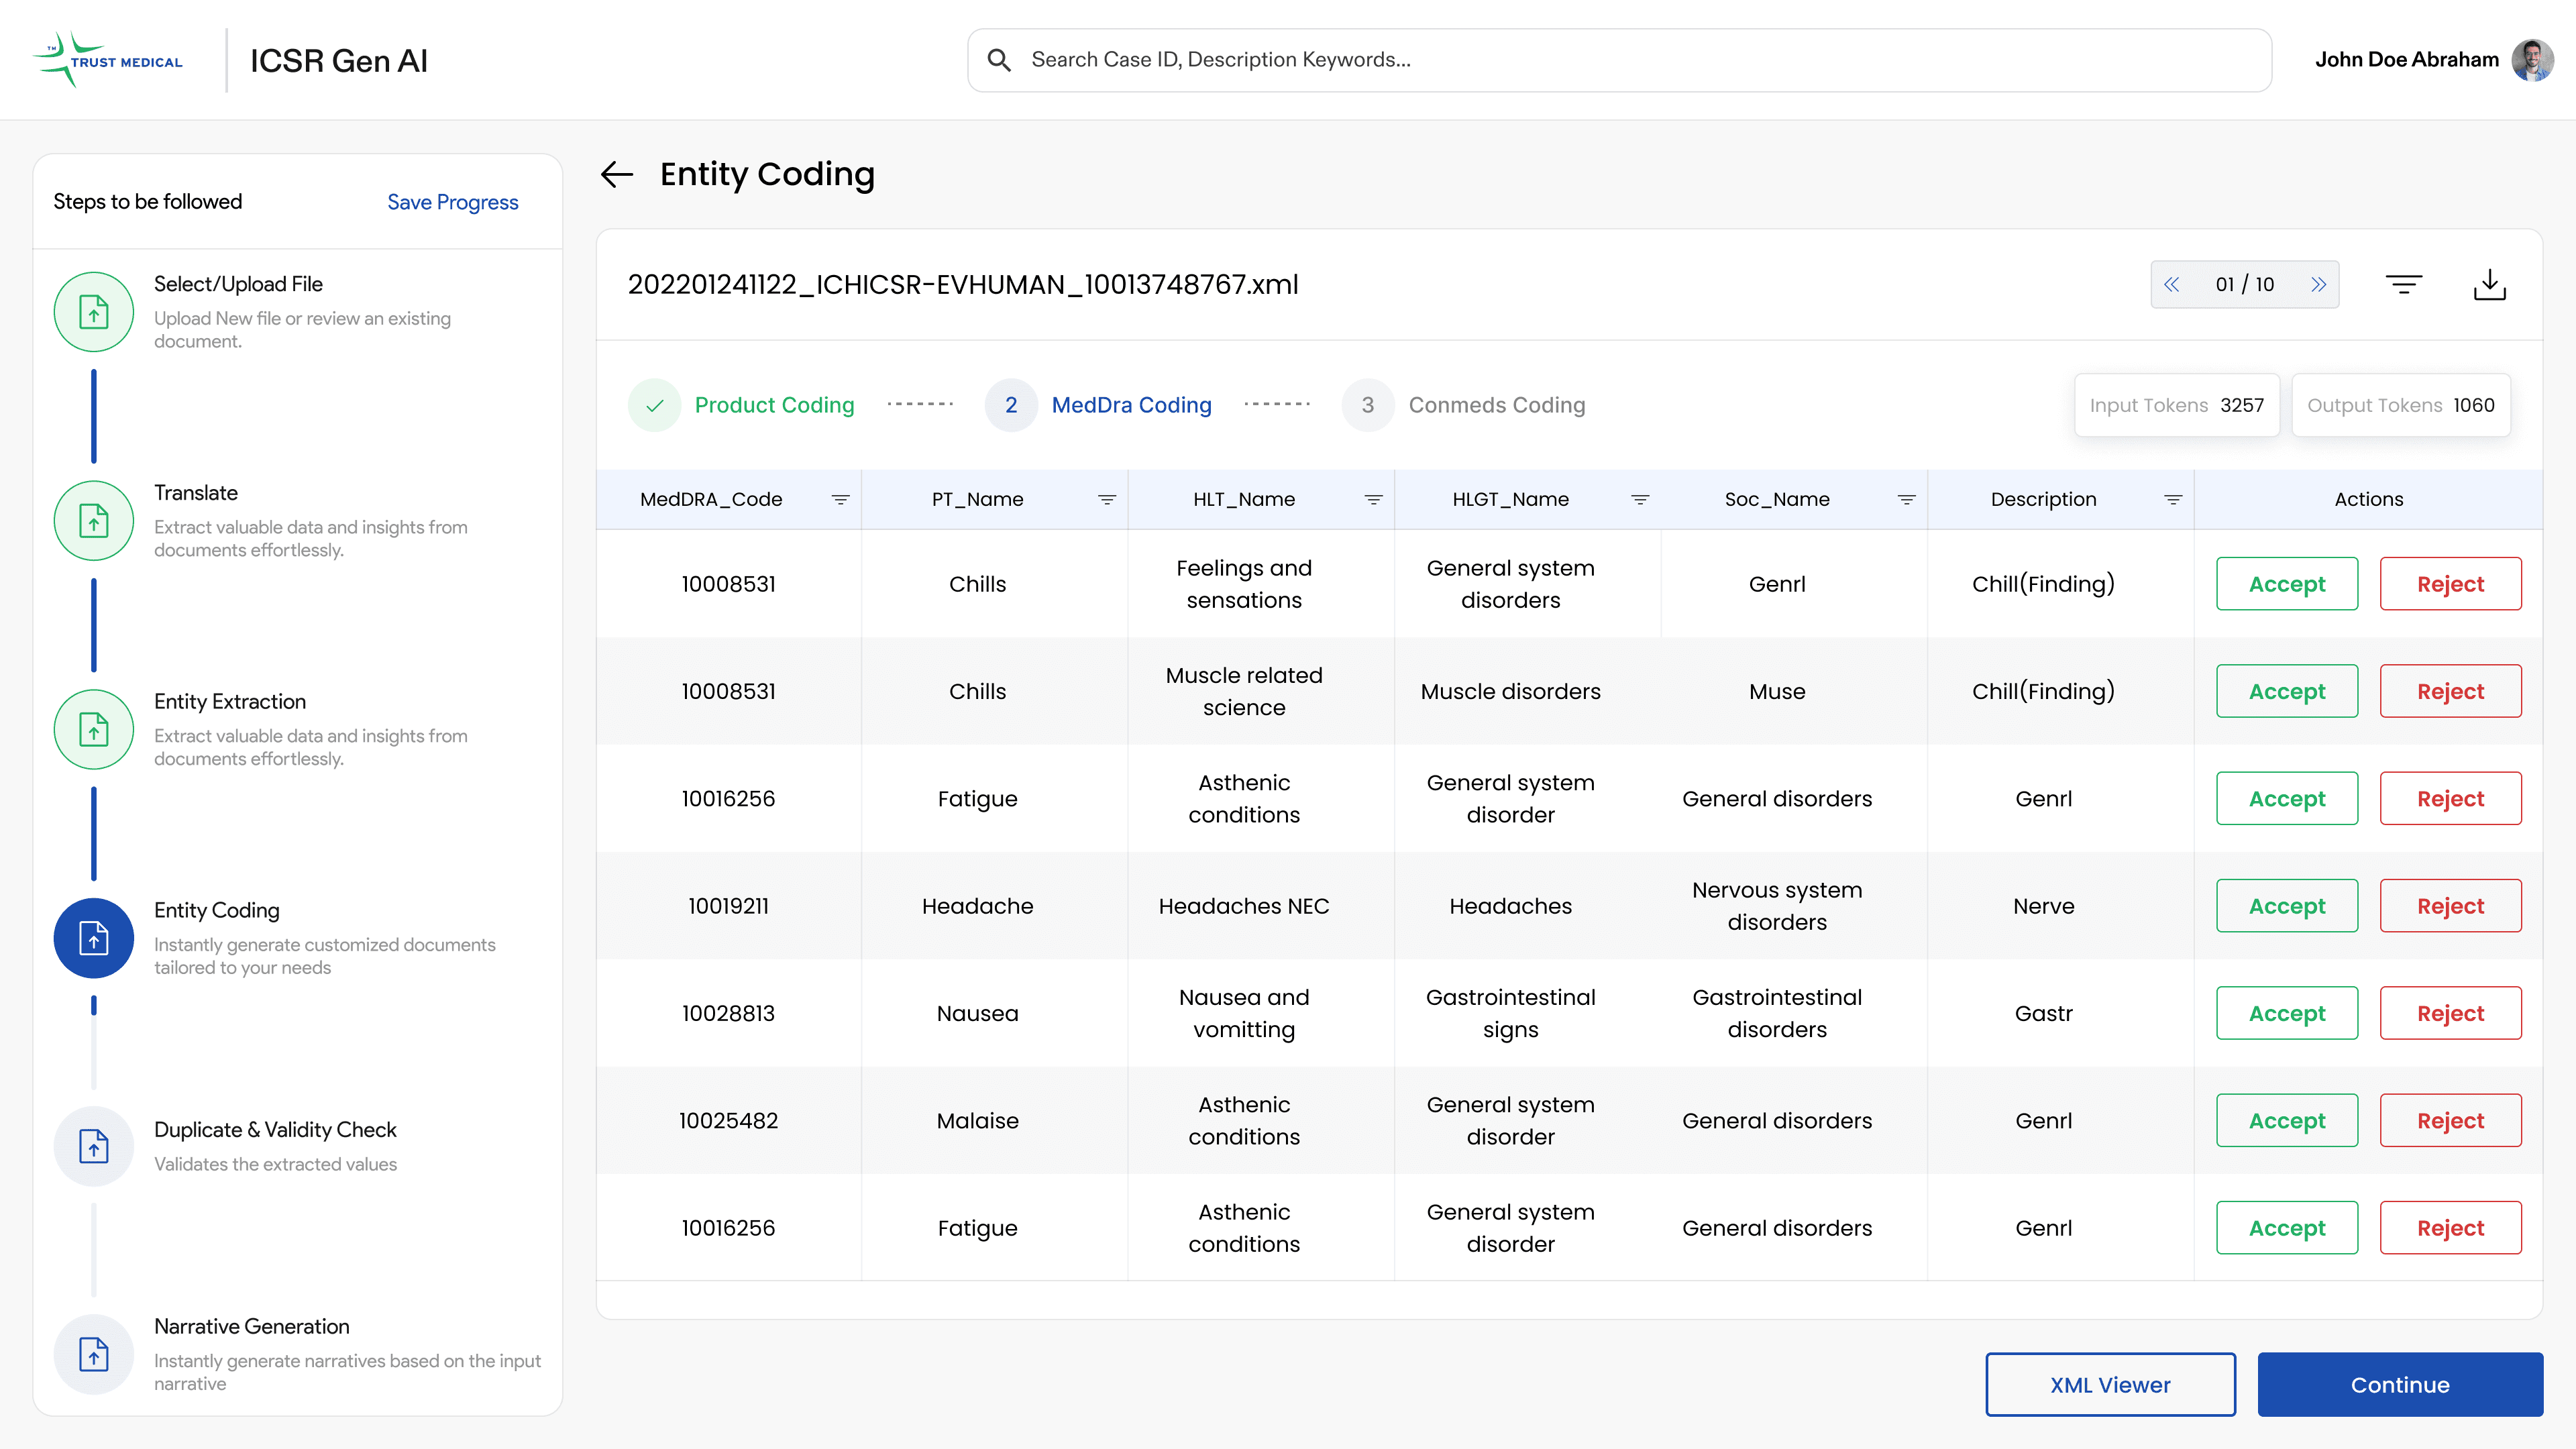Click Output Tokens 1060 box
This screenshot has width=2576, height=1449.
pos(2400,405)
